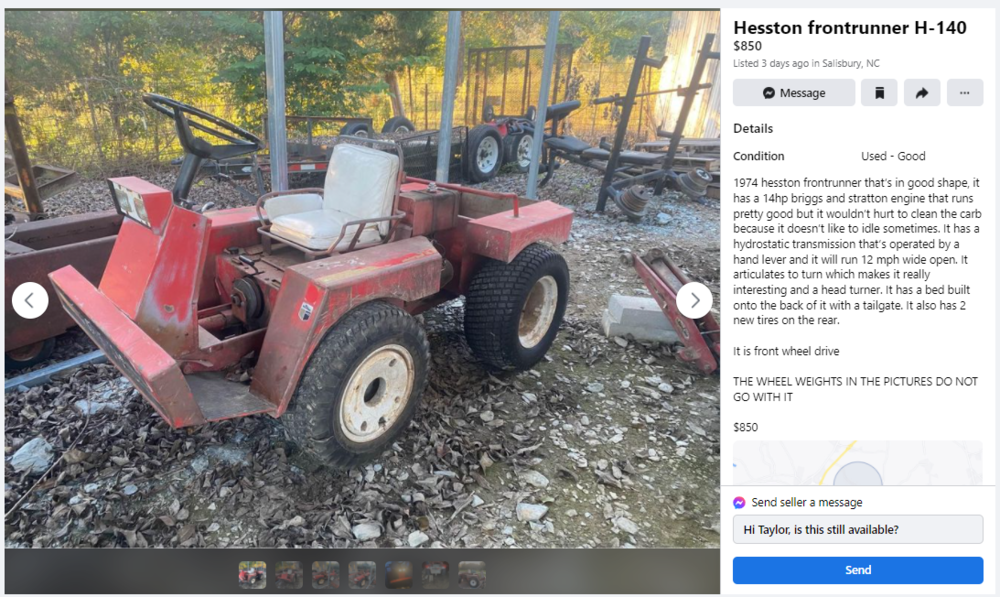Select the second photo thumbnail

pyautogui.click(x=289, y=575)
